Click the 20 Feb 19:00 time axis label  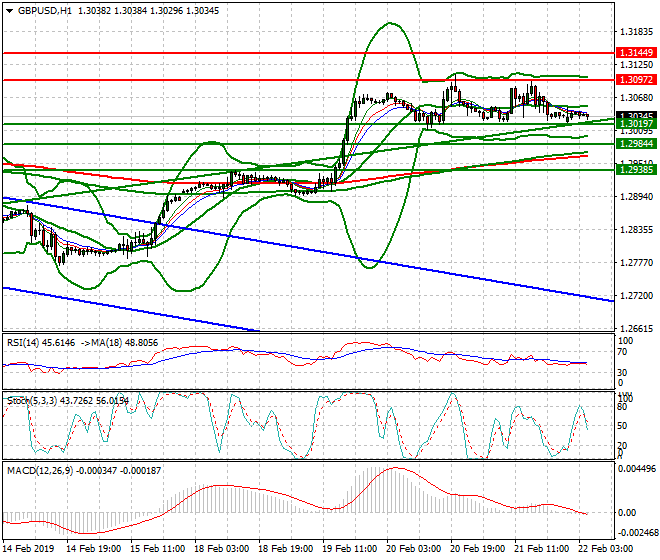477,549
